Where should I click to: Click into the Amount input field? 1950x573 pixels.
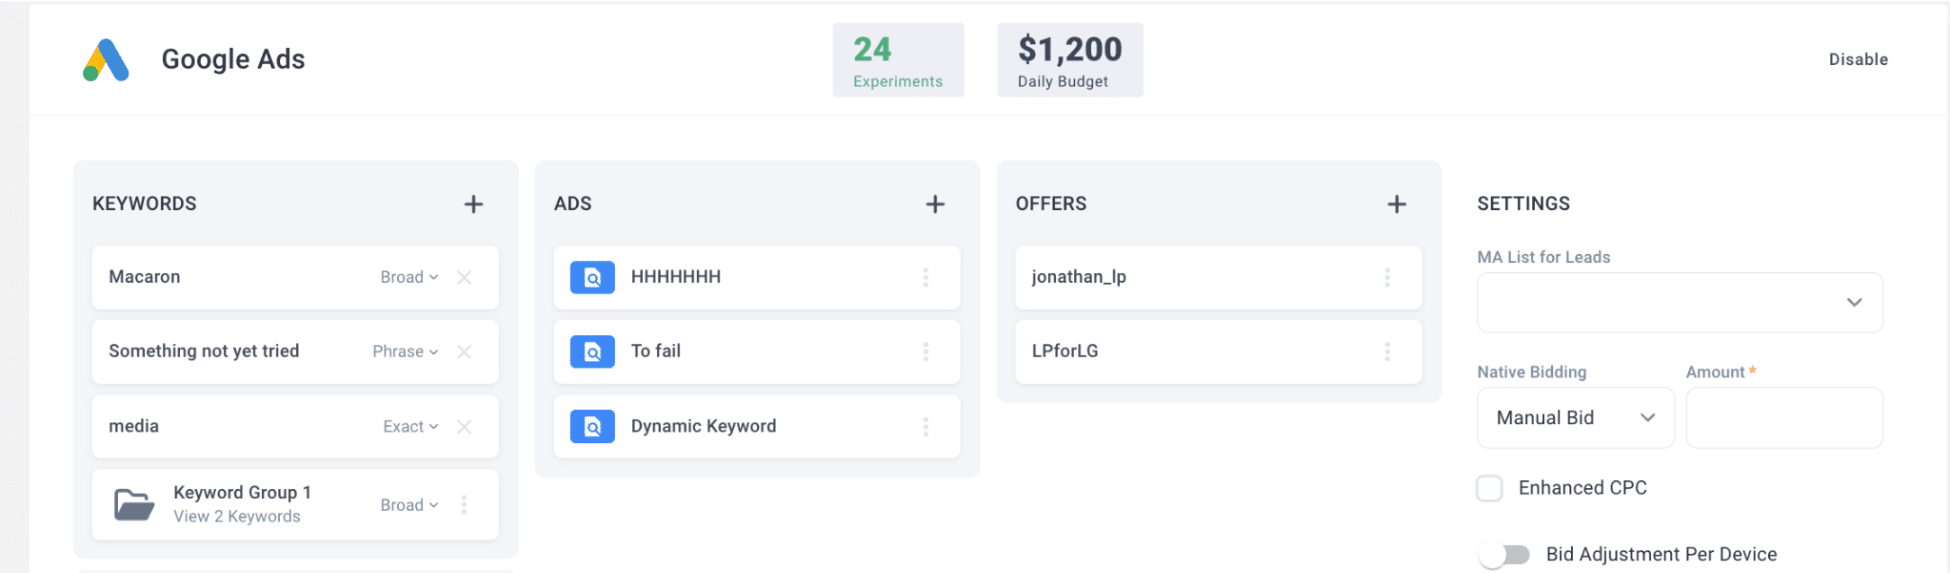1785,418
